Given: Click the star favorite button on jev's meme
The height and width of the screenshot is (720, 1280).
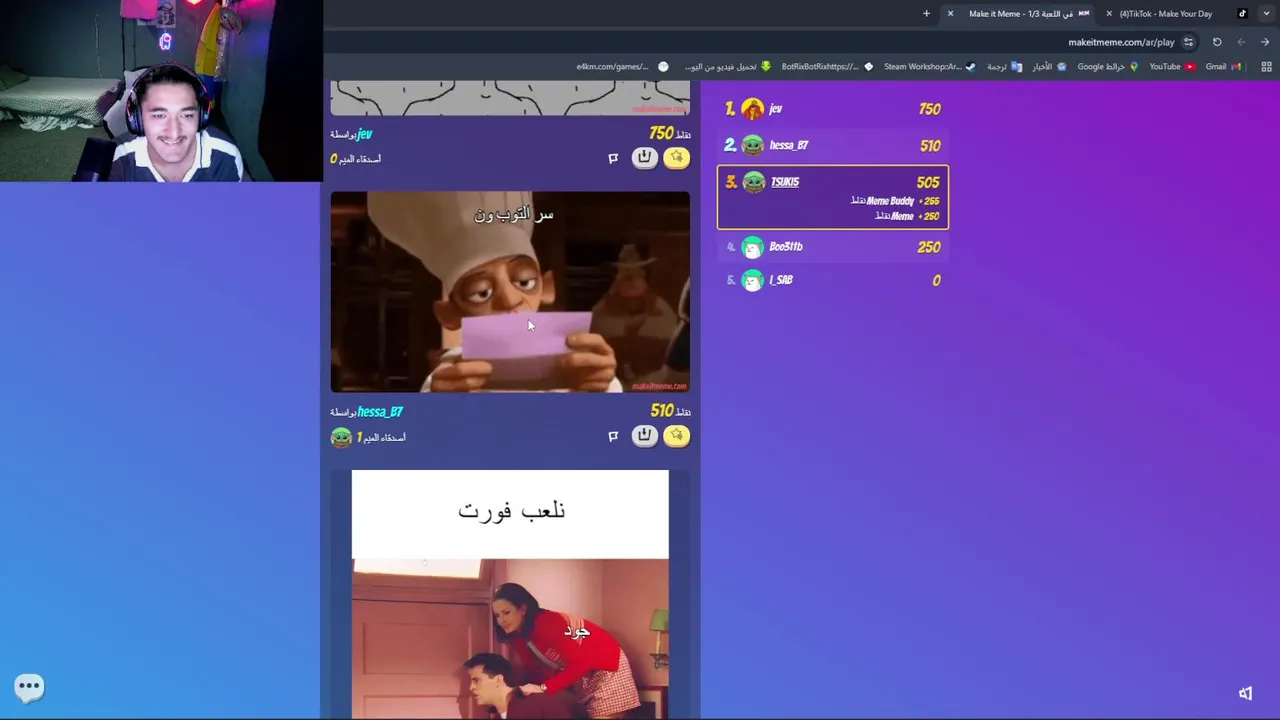Looking at the screenshot, I should (x=677, y=158).
